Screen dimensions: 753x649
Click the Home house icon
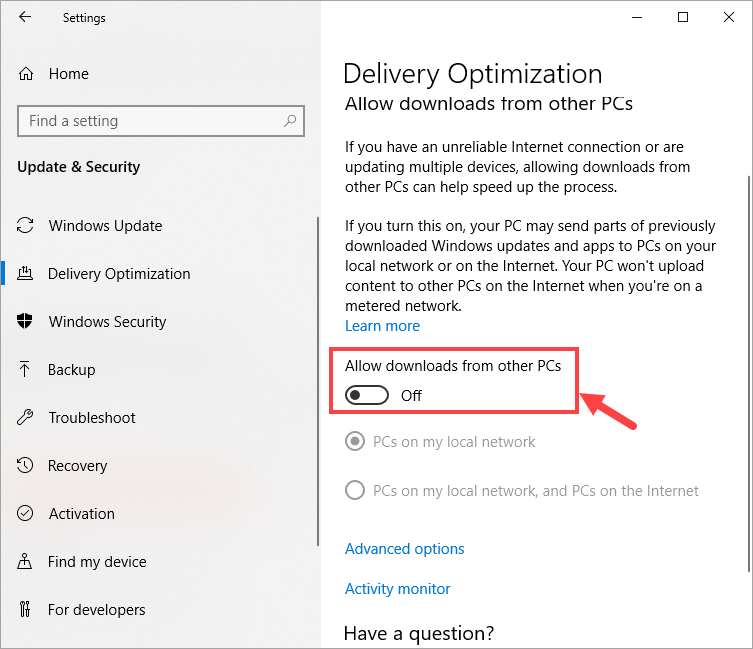tap(26, 73)
